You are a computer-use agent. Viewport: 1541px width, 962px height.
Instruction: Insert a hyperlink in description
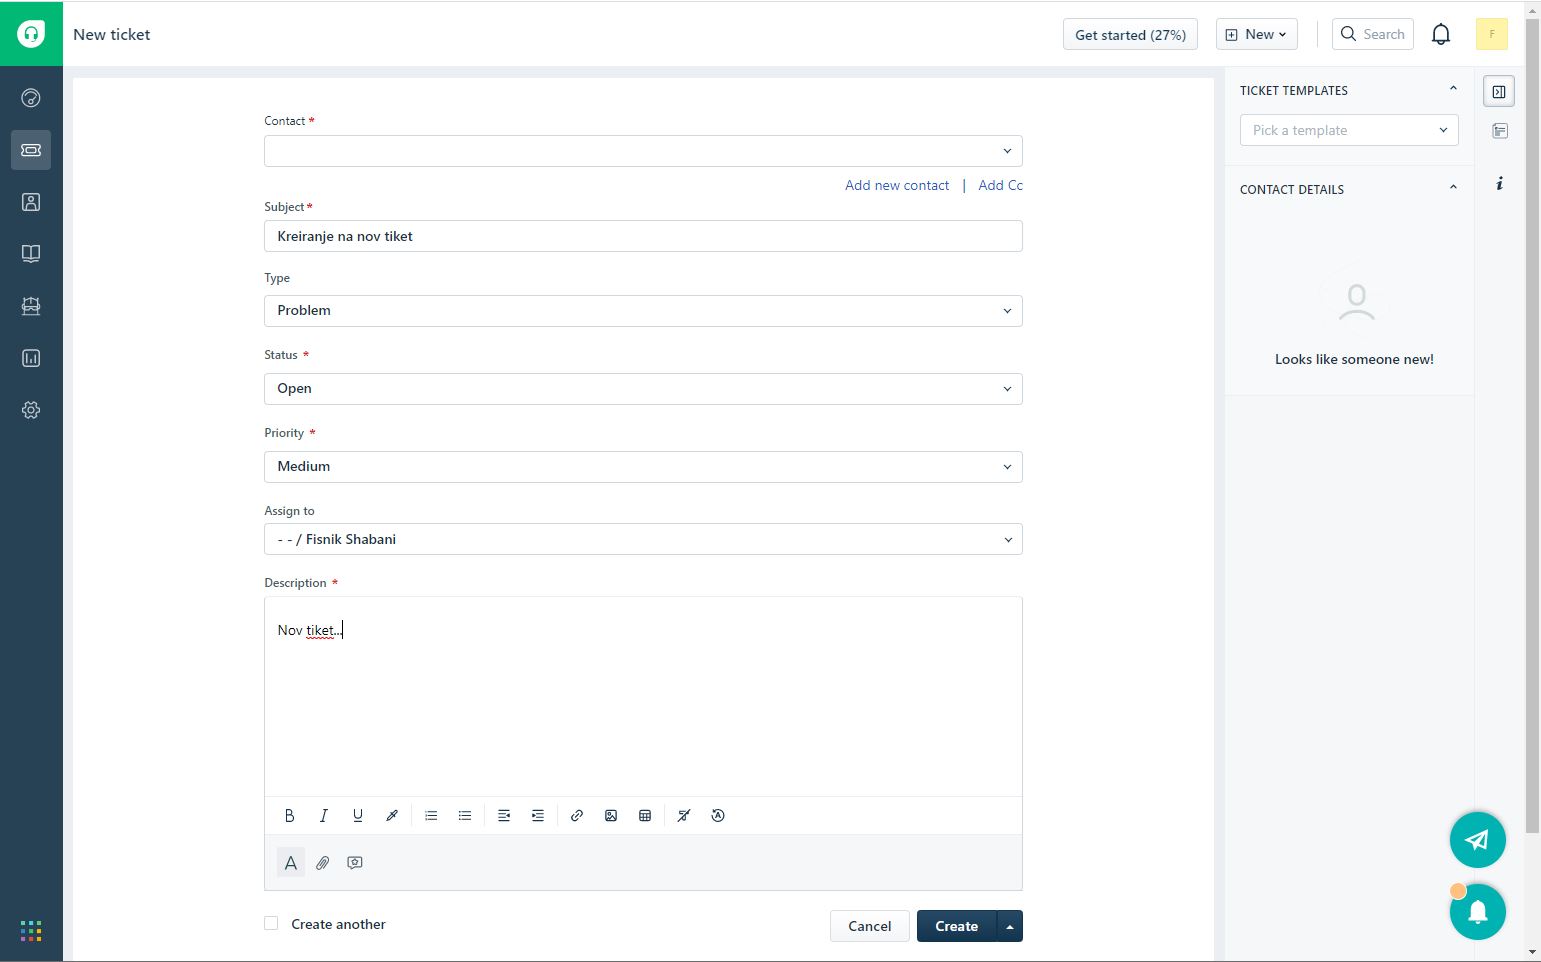coord(577,816)
